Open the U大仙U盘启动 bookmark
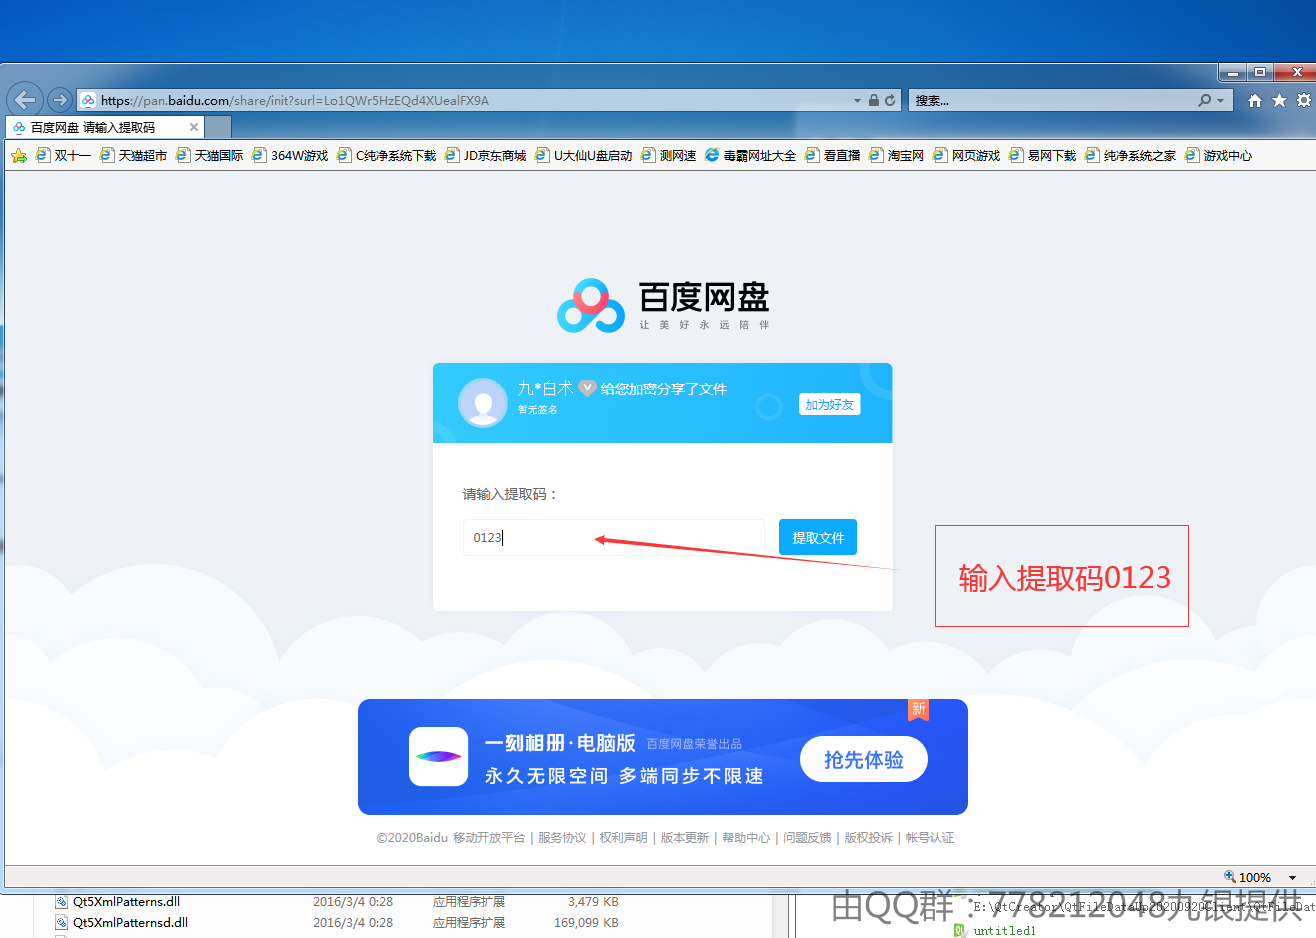This screenshot has height=938, width=1316. (583, 155)
